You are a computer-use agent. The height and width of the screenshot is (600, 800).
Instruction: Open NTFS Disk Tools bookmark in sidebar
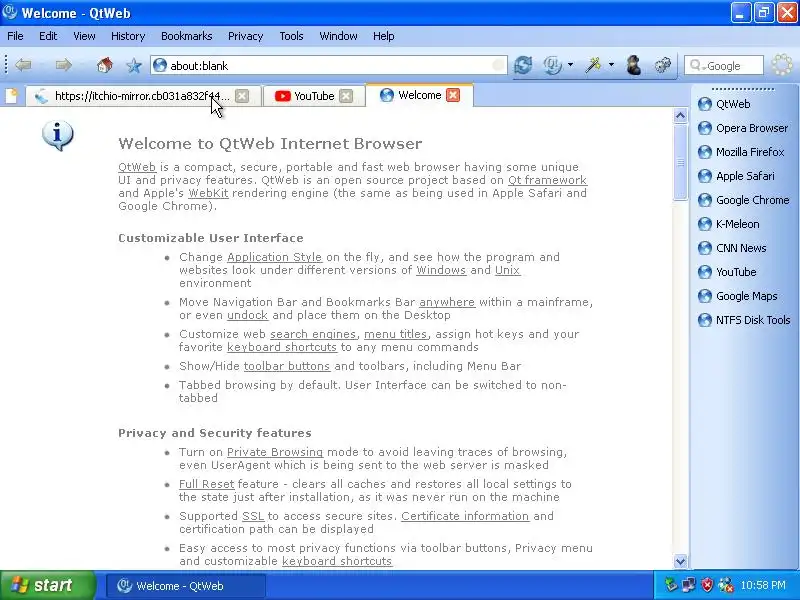point(744,320)
